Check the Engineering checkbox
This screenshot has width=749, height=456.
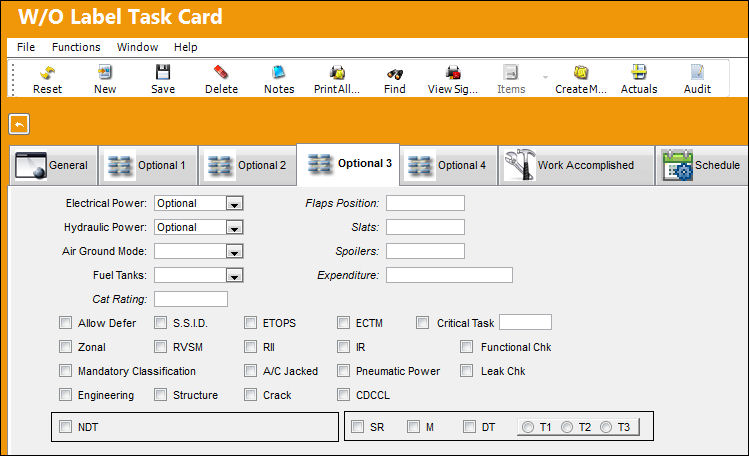click(65, 395)
